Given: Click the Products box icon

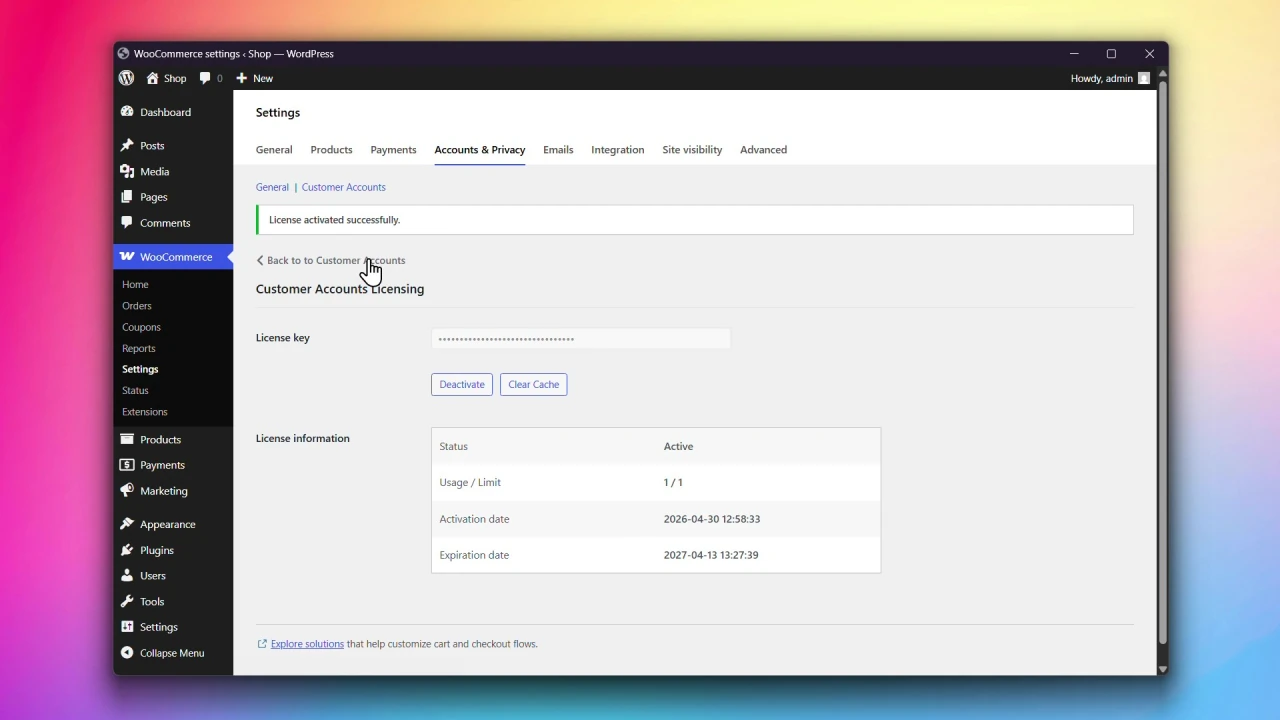Looking at the screenshot, I should pos(127,439).
